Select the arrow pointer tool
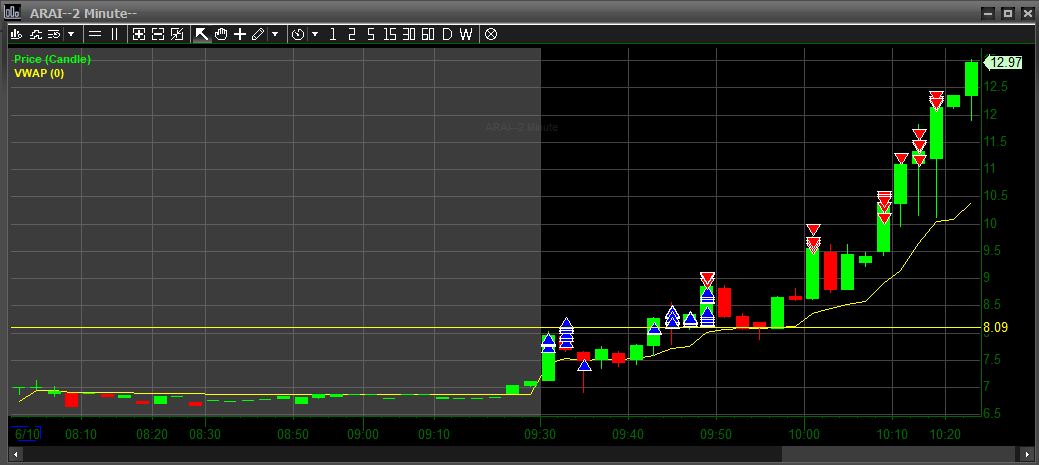The image size is (1039, 465). coord(201,34)
